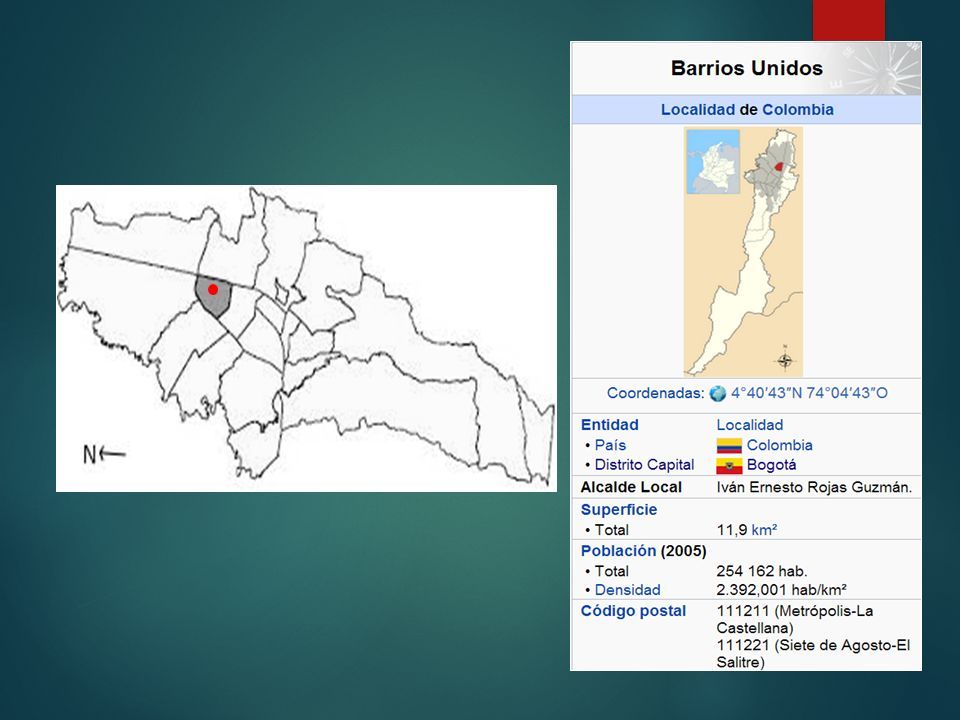The image size is (960, 720).
Task: Click the compass rose on the locality map
Action: point(786,360)
